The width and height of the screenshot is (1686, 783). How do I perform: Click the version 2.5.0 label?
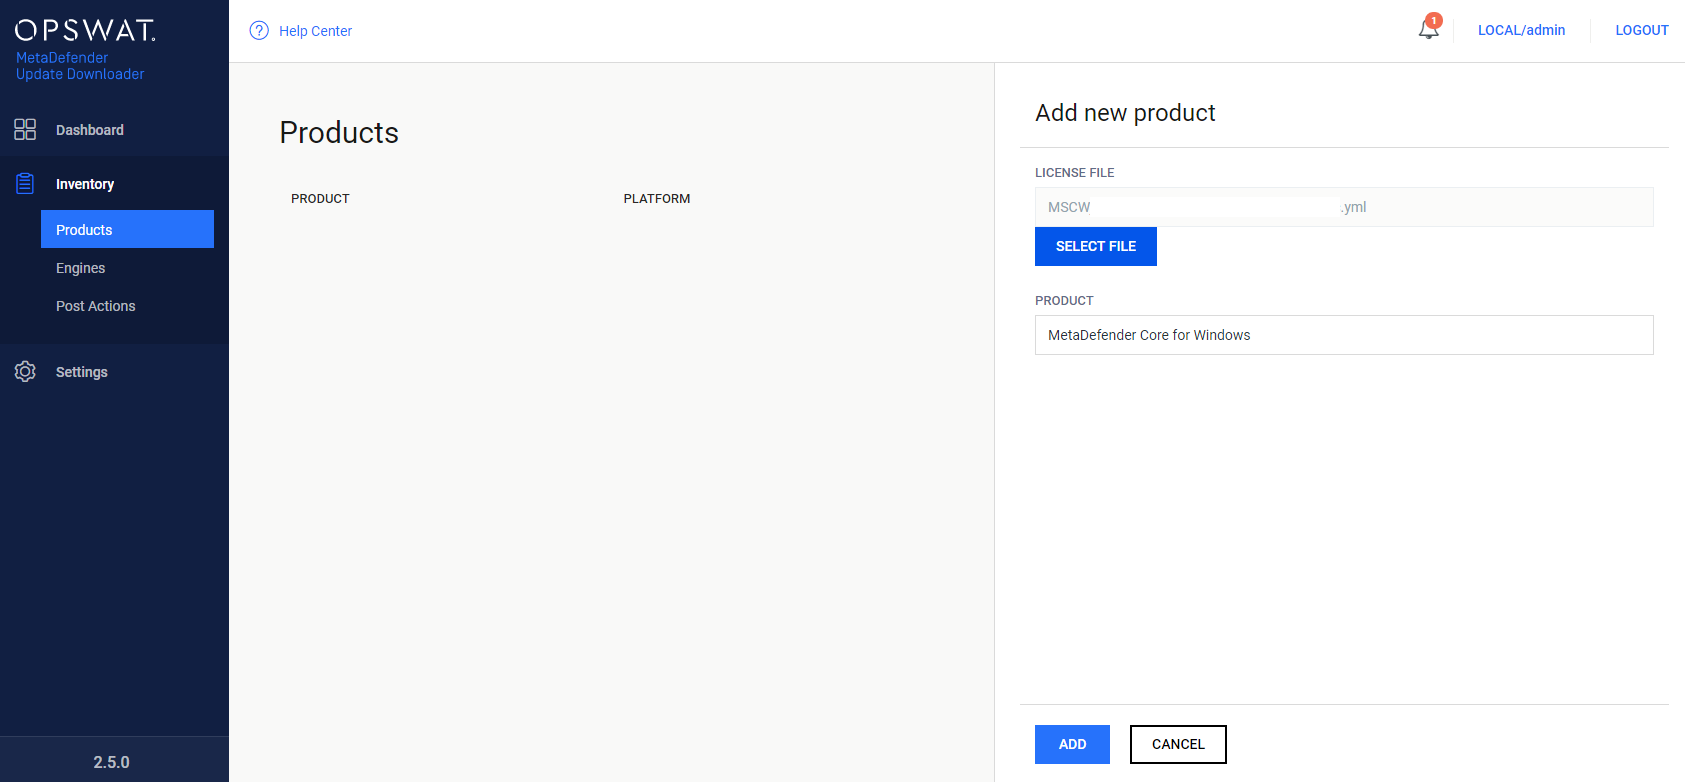112,762
